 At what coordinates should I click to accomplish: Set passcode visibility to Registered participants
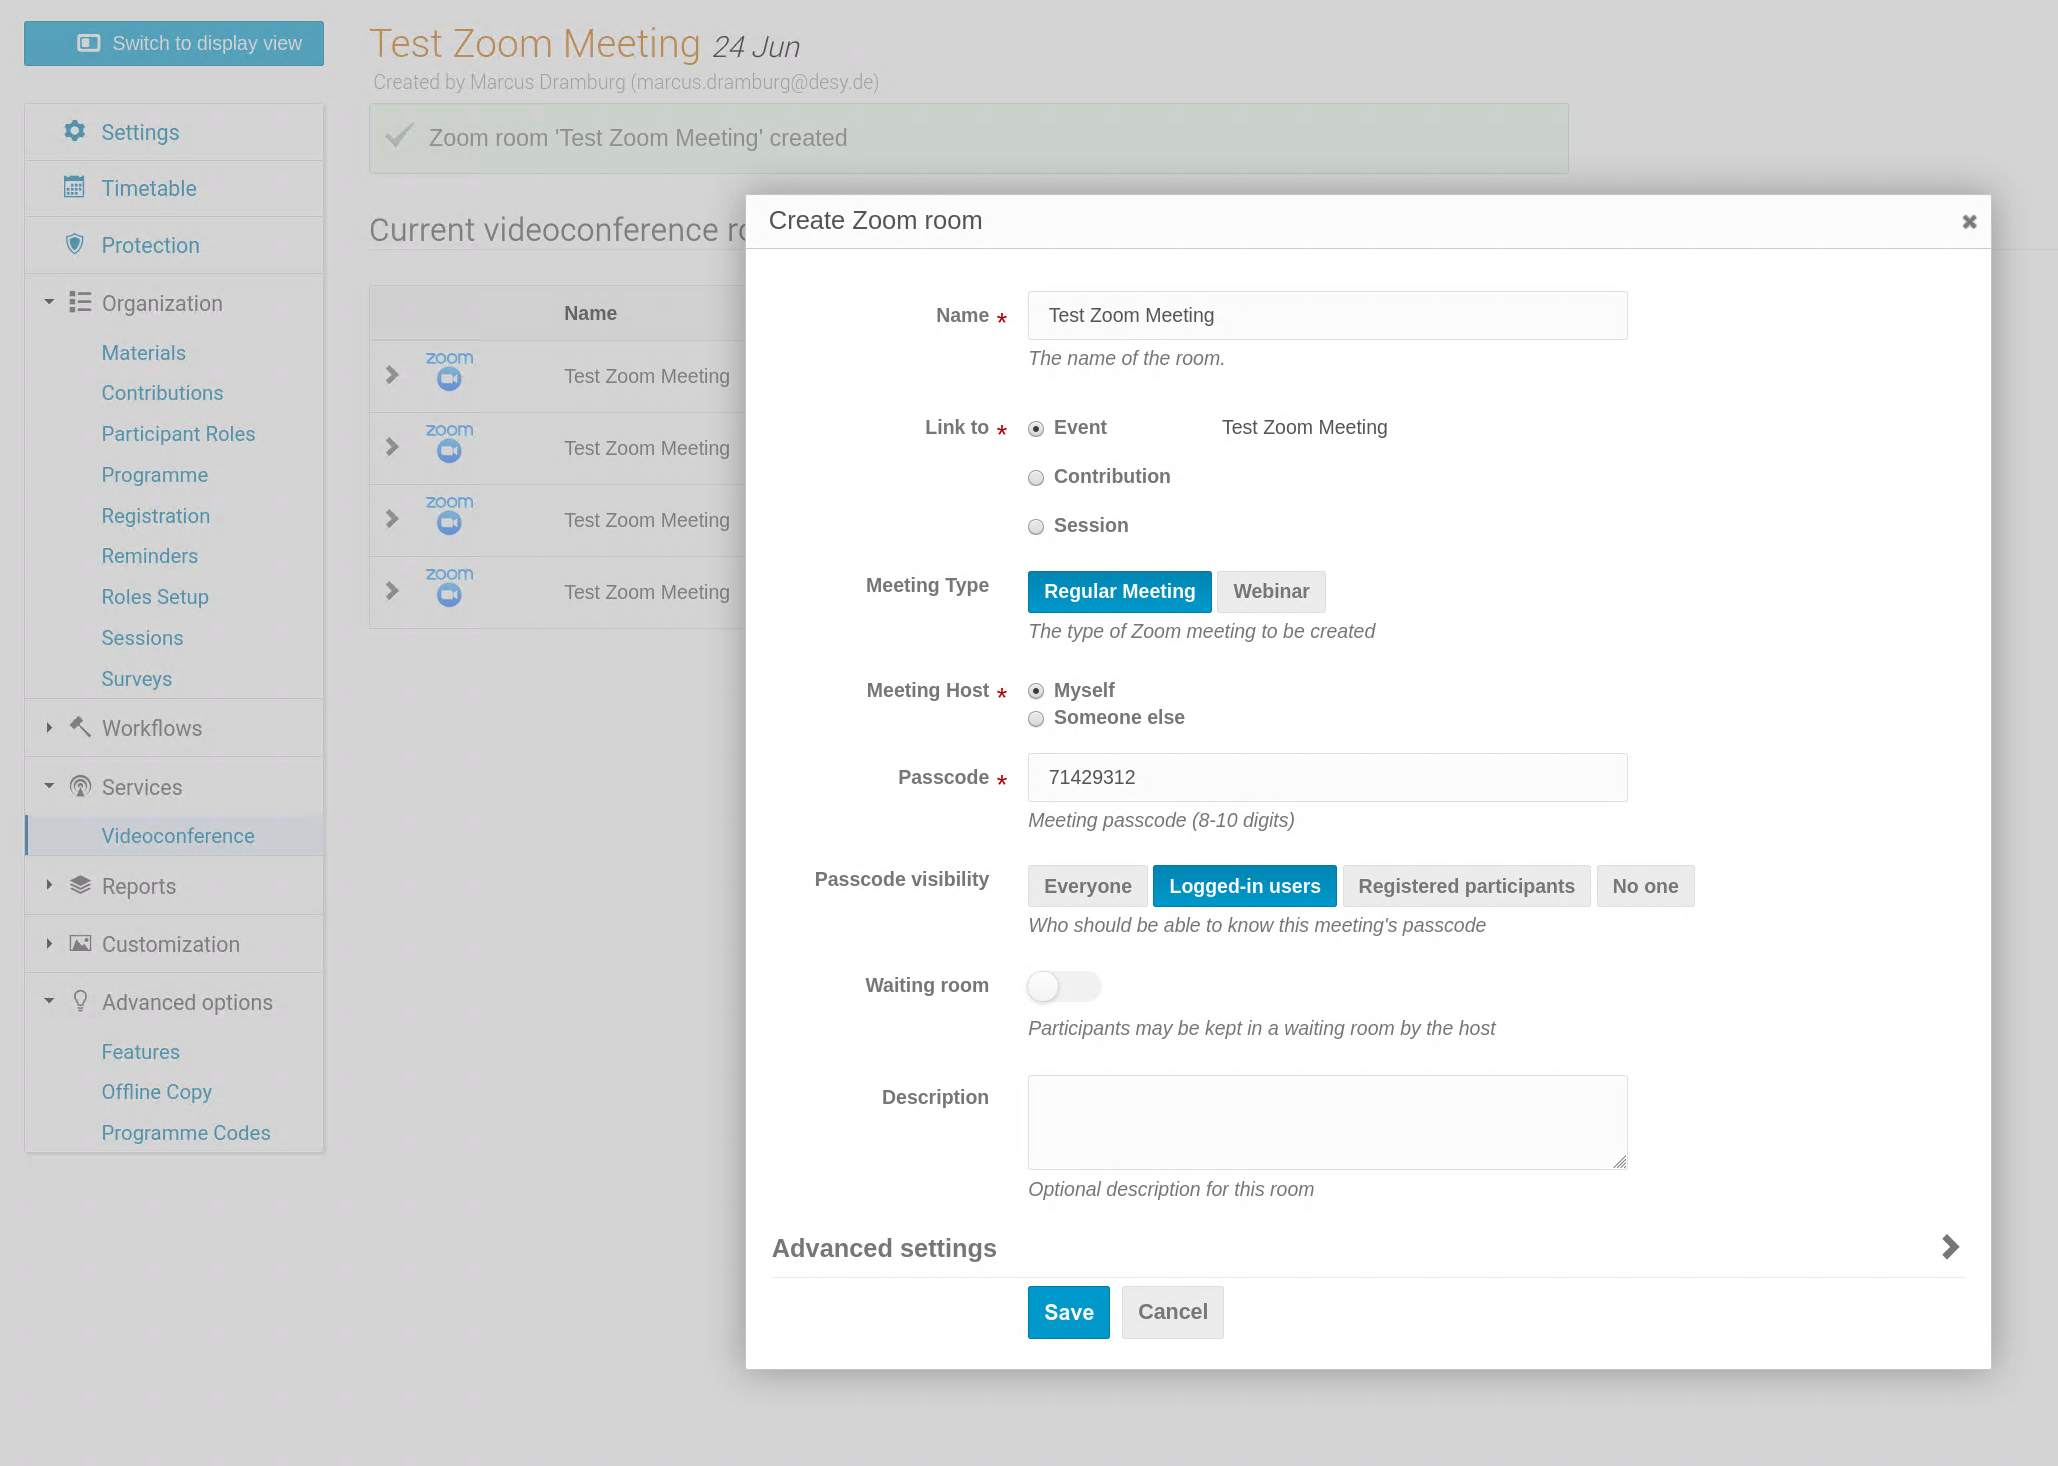pyautogui.click(x=1466, y=886)
